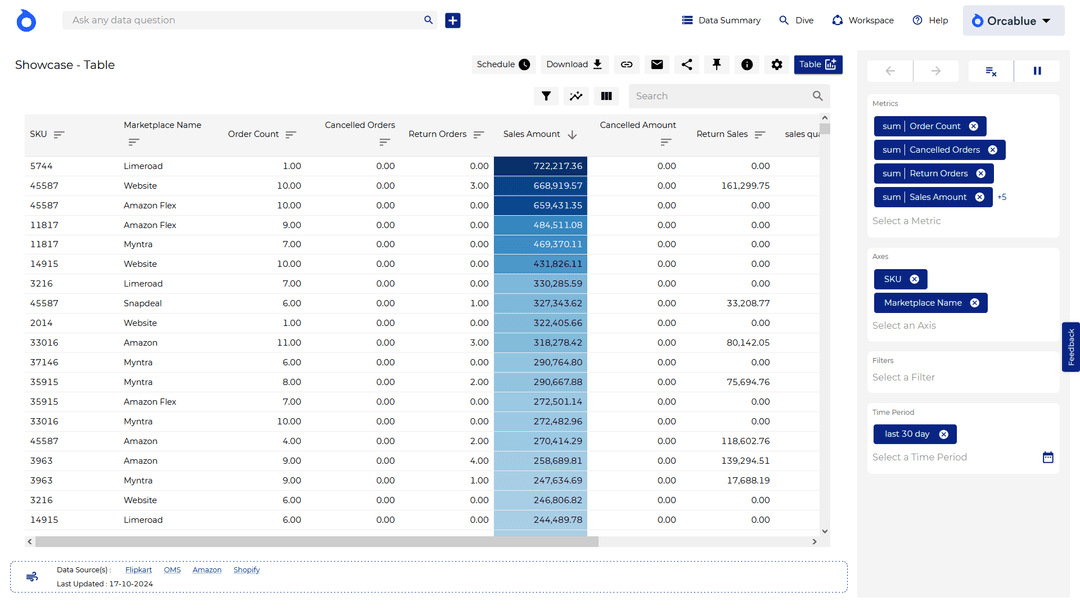Open the Table chart type selector

[818, 65]
